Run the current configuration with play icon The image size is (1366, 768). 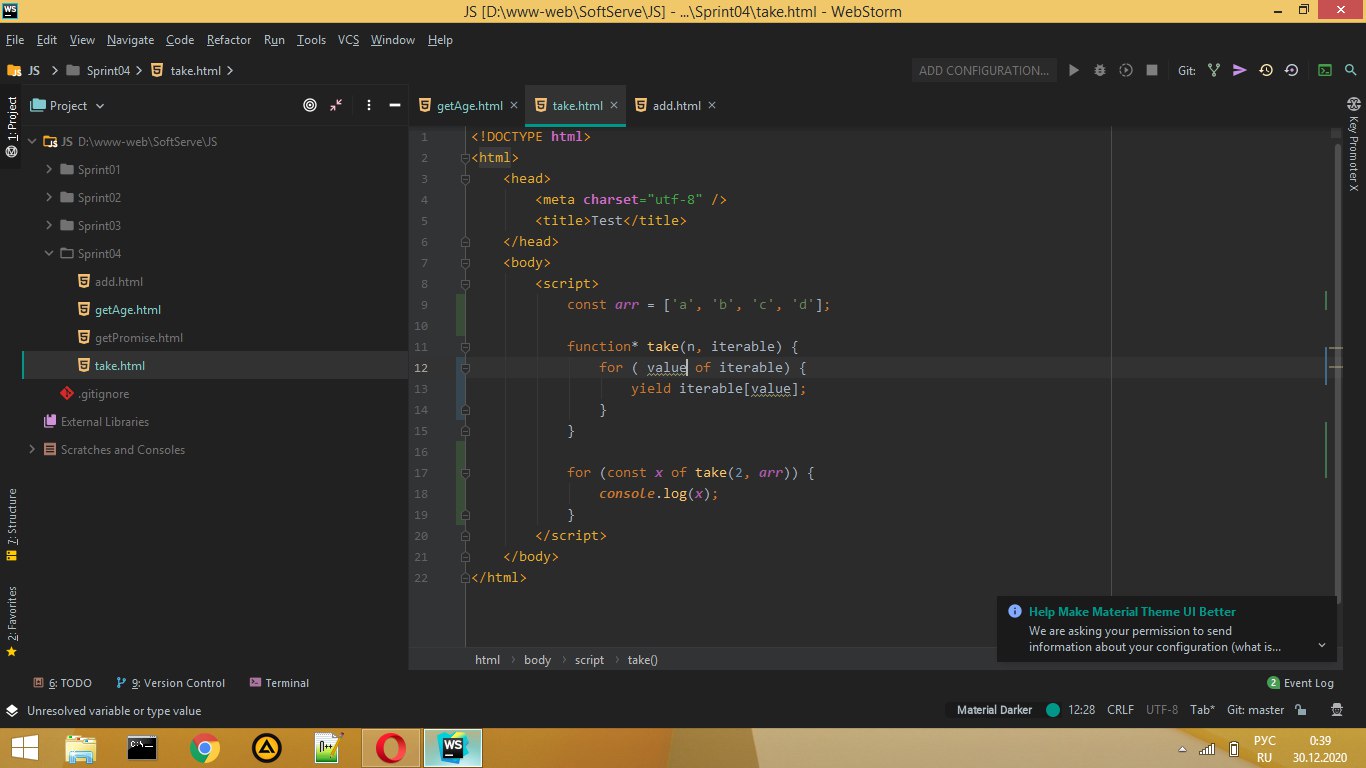(1074, 70)
